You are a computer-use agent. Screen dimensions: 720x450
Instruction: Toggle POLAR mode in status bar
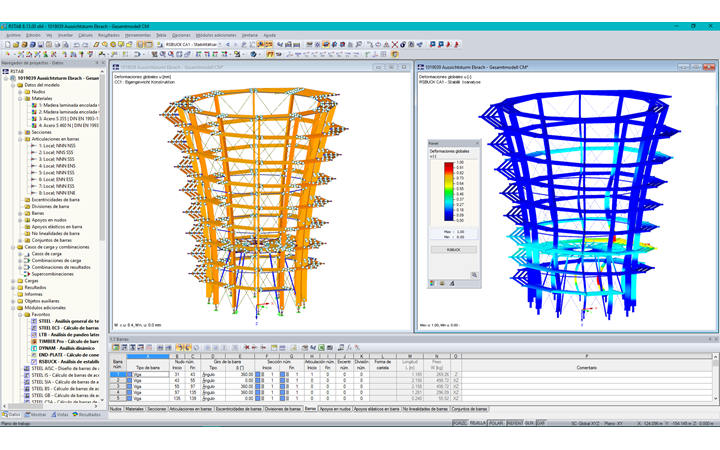(x=496, y=423)
